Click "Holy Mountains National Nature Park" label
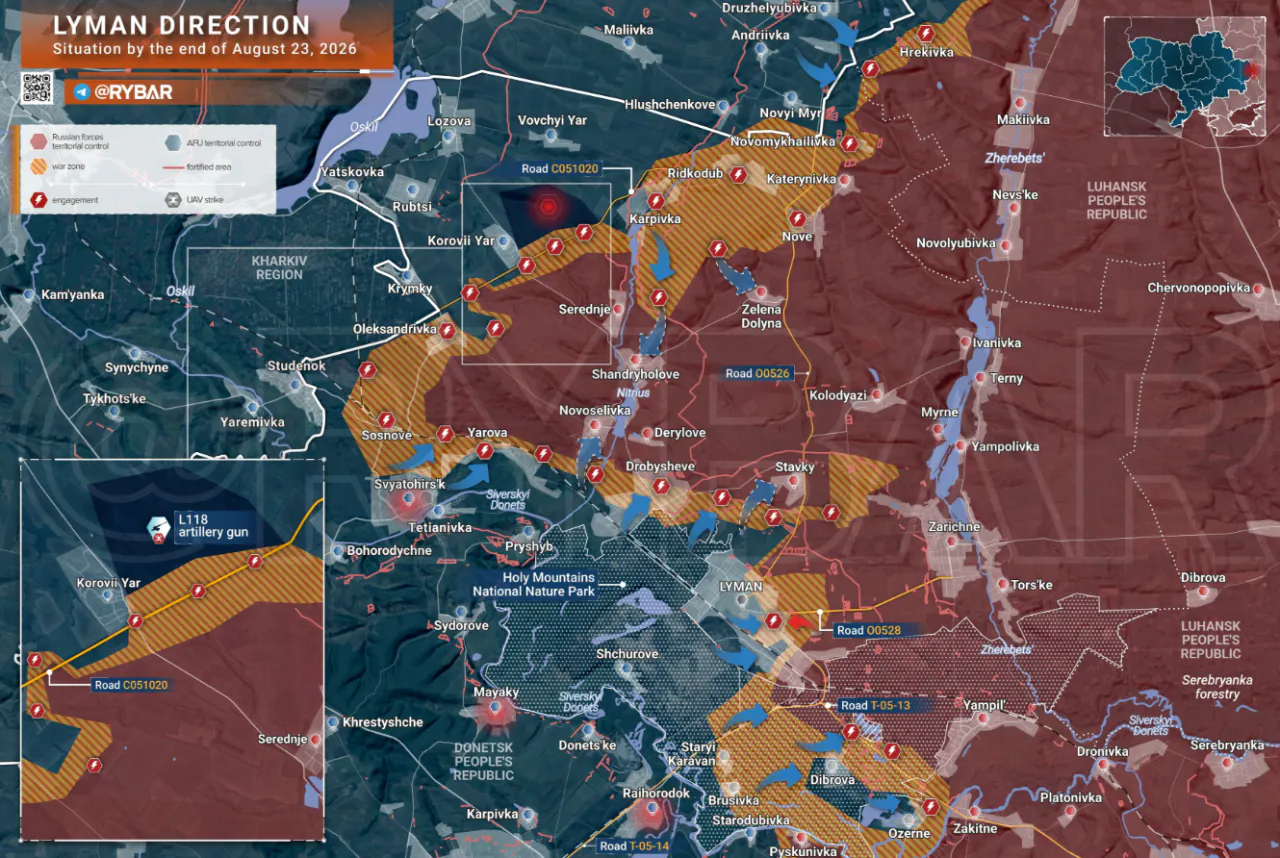 click(534, 584)
